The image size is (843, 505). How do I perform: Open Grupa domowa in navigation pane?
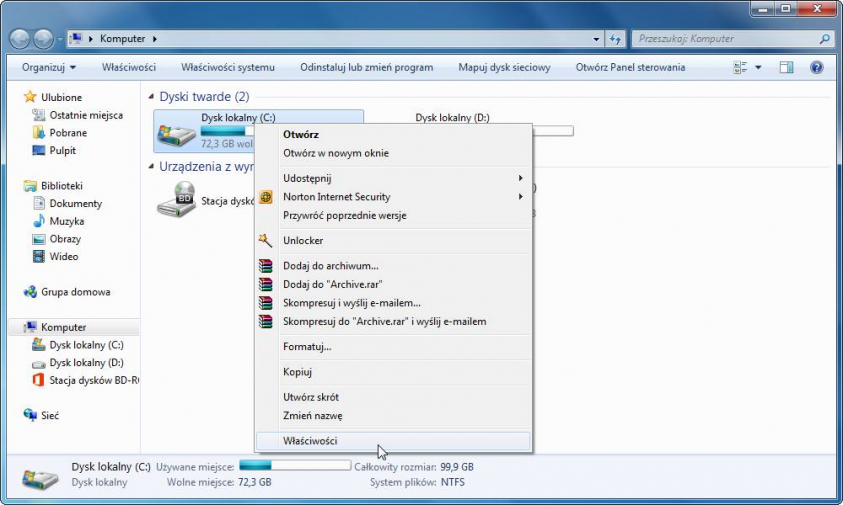(x=75, y=292)
